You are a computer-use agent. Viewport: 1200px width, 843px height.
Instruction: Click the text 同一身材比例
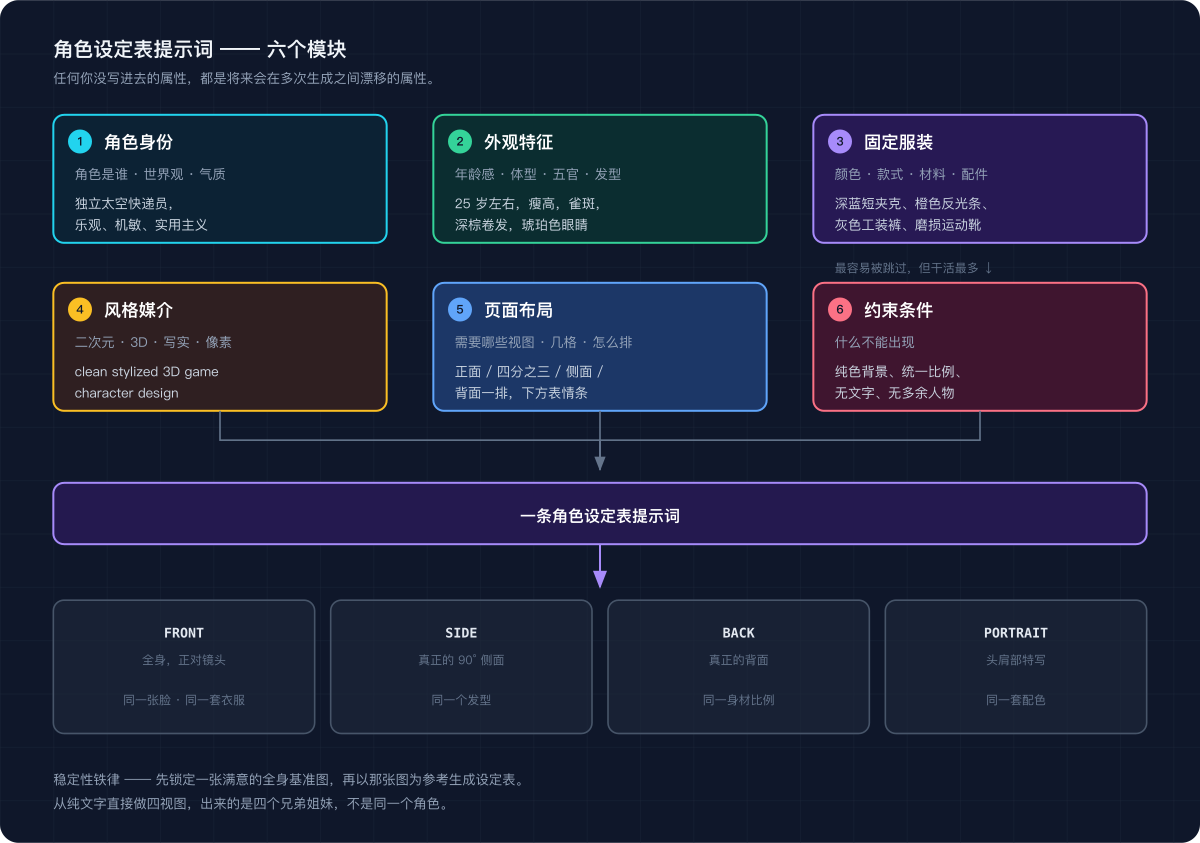(739, 700)
